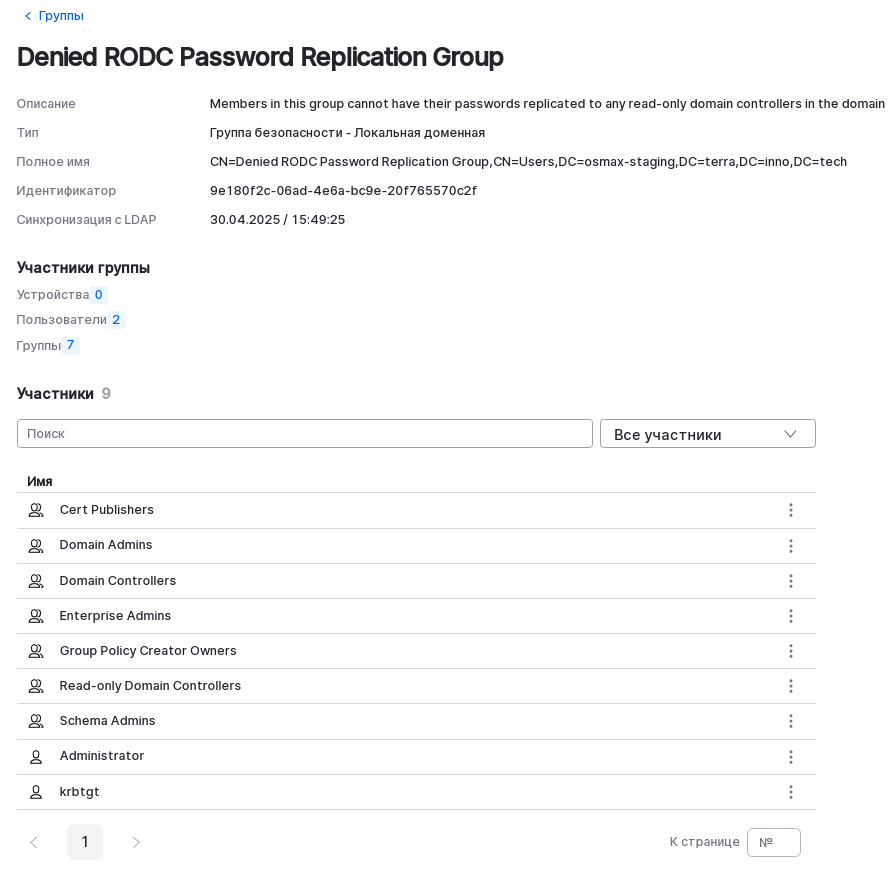The image size is (892, 872).
Task: Select page 1 in pagination
Action: point(85,842)
